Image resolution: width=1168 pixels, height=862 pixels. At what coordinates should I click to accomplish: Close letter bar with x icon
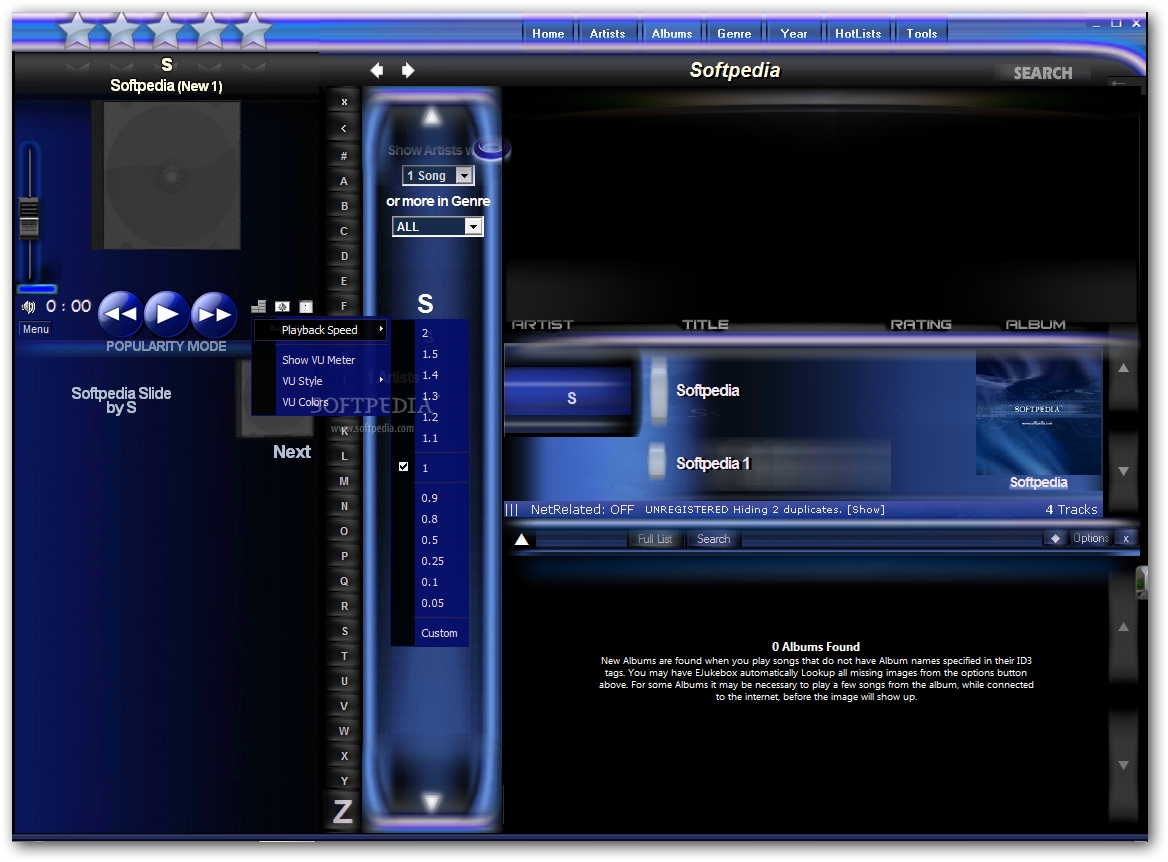coord(344,102)
